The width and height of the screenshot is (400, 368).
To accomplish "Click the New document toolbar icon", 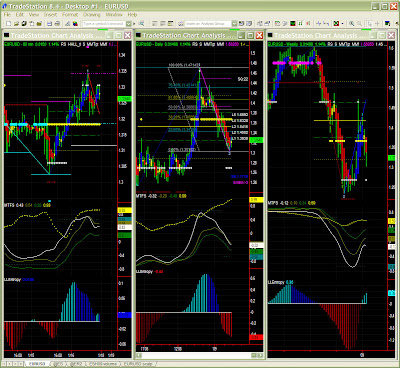I will pyautogui.click(x=8, y=24).
